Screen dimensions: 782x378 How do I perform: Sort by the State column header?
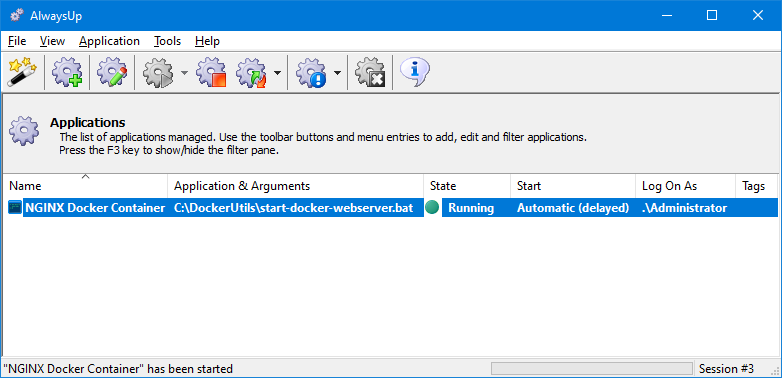[x=467, y=186]
